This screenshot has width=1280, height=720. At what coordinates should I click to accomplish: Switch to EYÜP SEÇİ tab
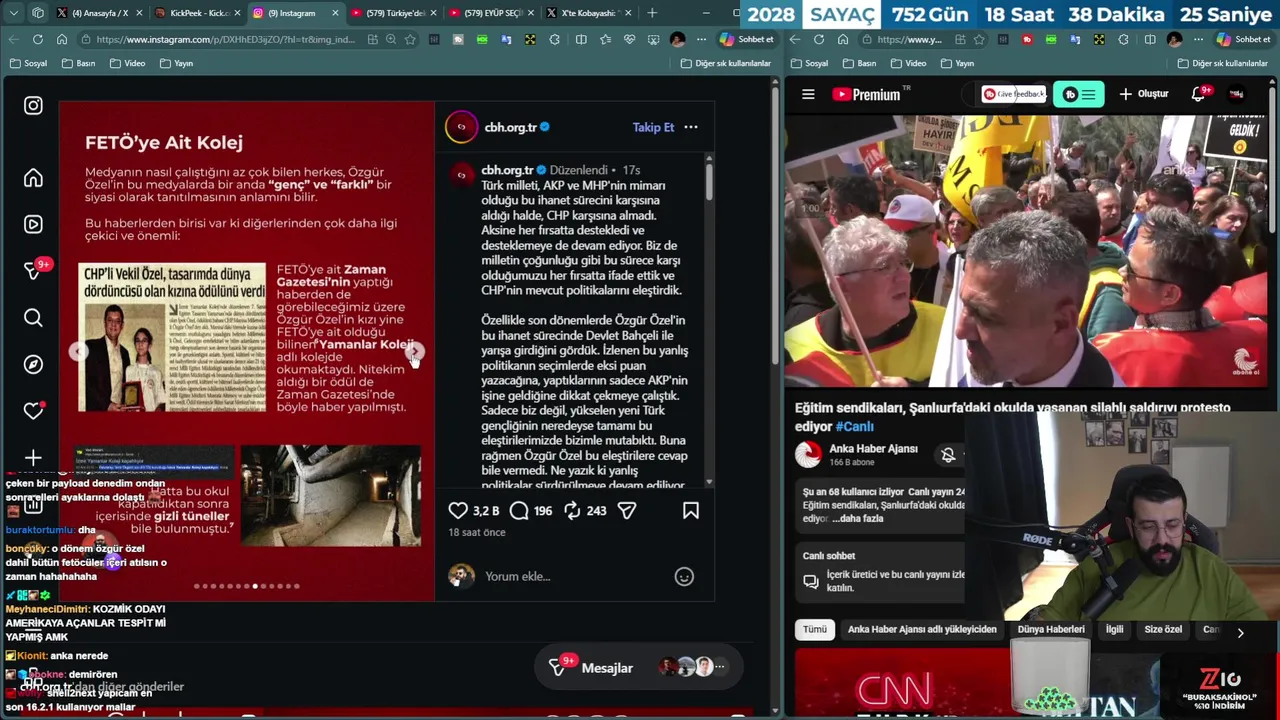click(x=490, y=13)
